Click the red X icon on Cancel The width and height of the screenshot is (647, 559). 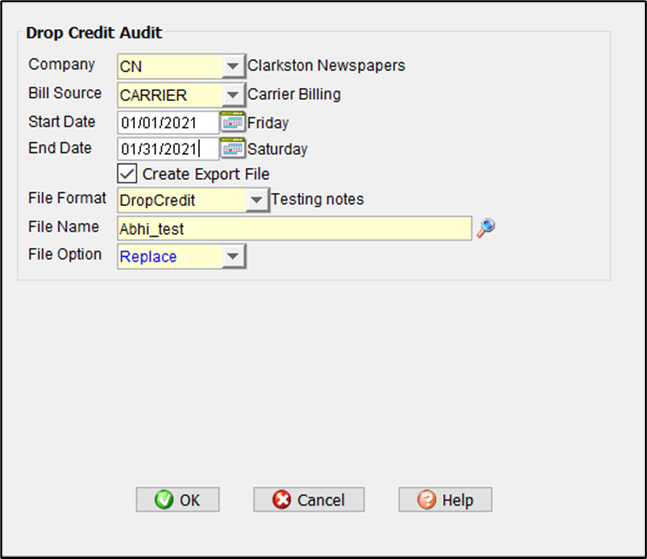pyautogui.click(x=282, y=500)
